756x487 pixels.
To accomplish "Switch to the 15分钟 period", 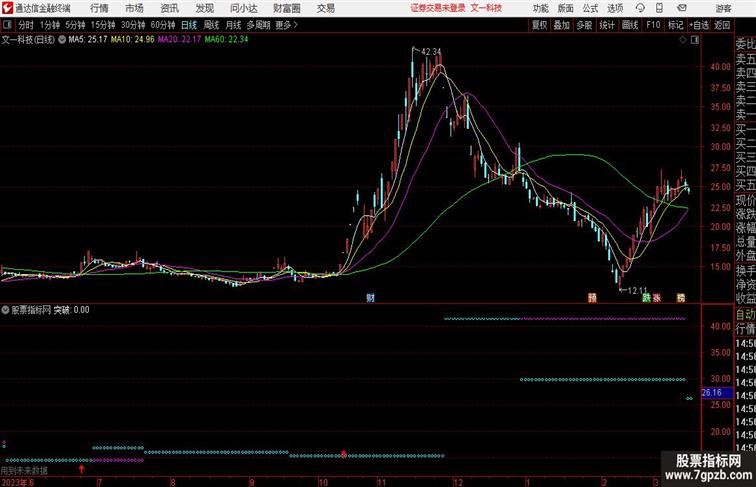I will coord(103,25).
